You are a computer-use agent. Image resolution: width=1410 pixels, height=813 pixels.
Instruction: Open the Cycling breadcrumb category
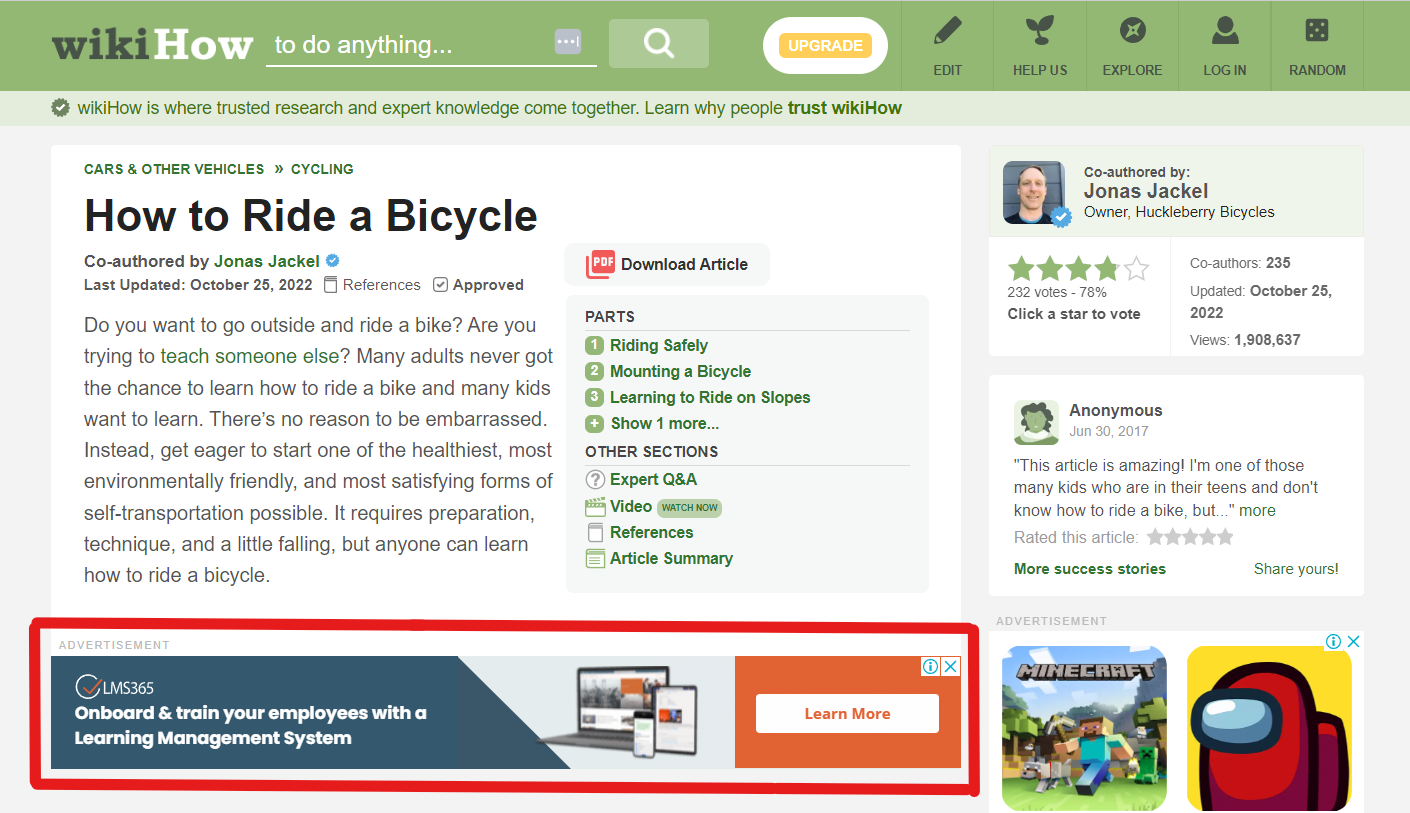[x=322, y=169]
